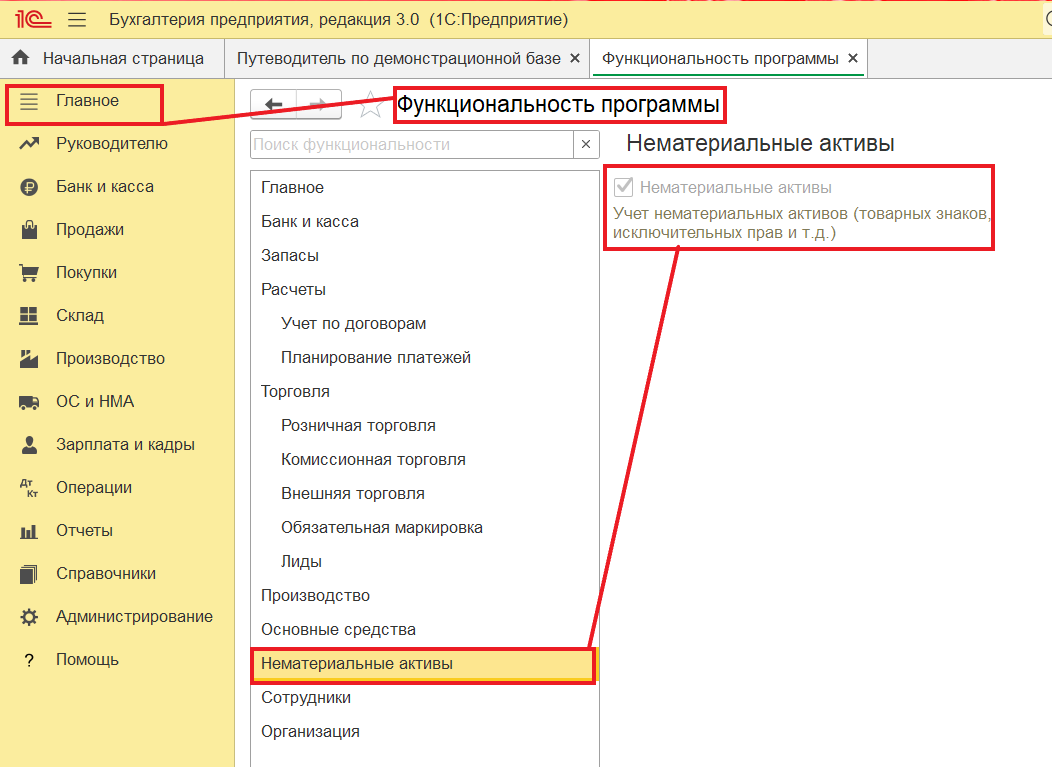
Task: Close the Функциональность программы tab
Action: point(853,58)
